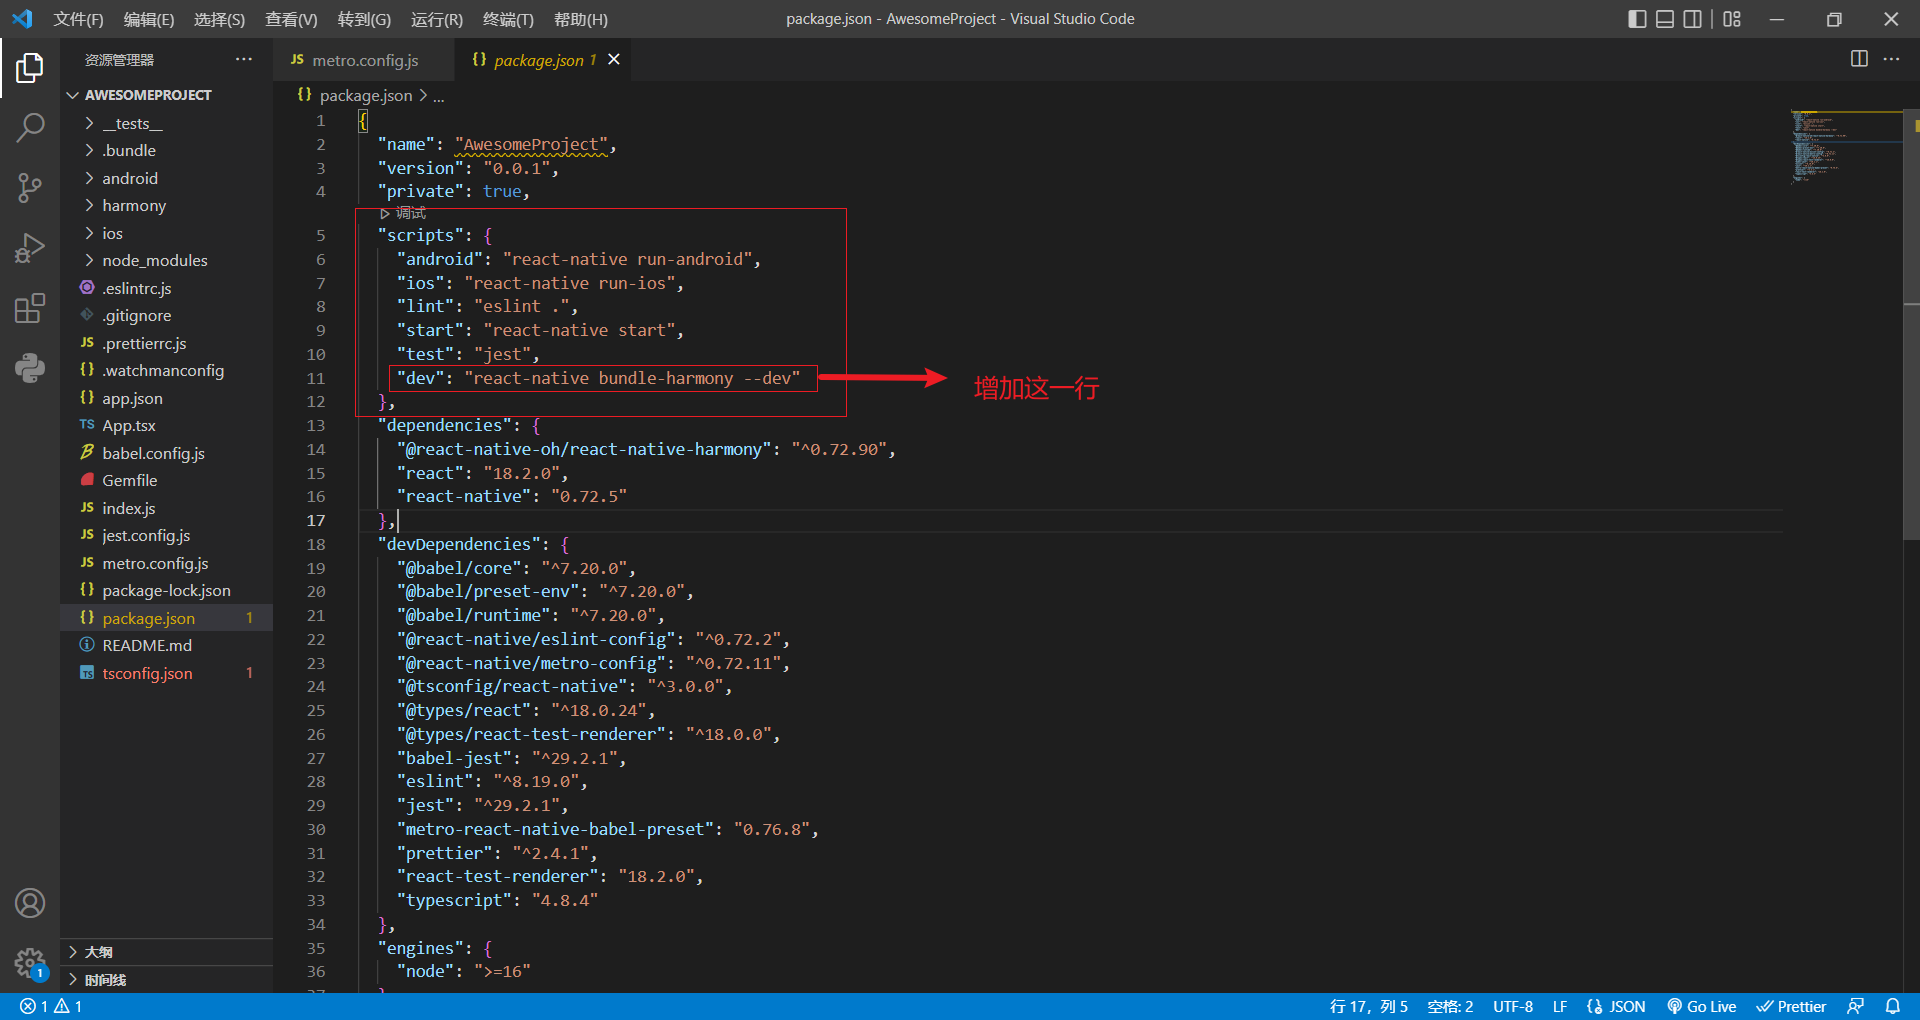Open the Search view in activity bar
1920x1020 pixels.
[30, 127]
